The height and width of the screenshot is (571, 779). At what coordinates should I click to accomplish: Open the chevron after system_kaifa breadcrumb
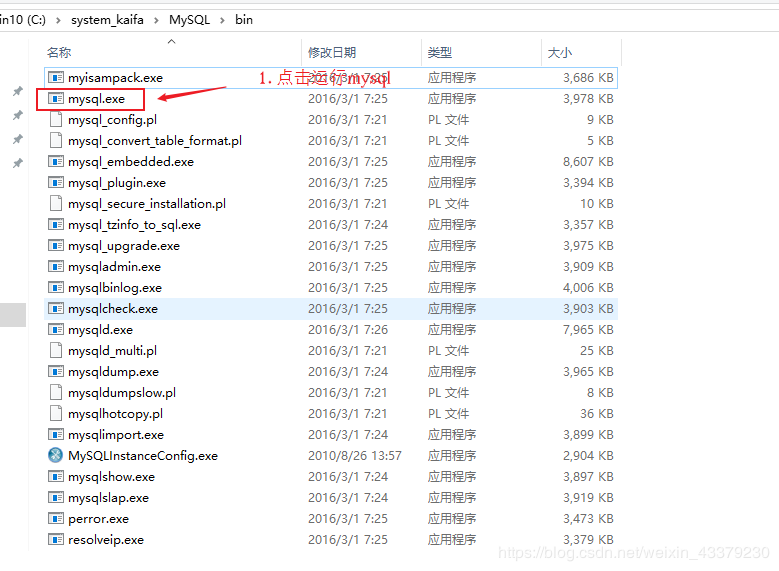click(x=156, y=20)
